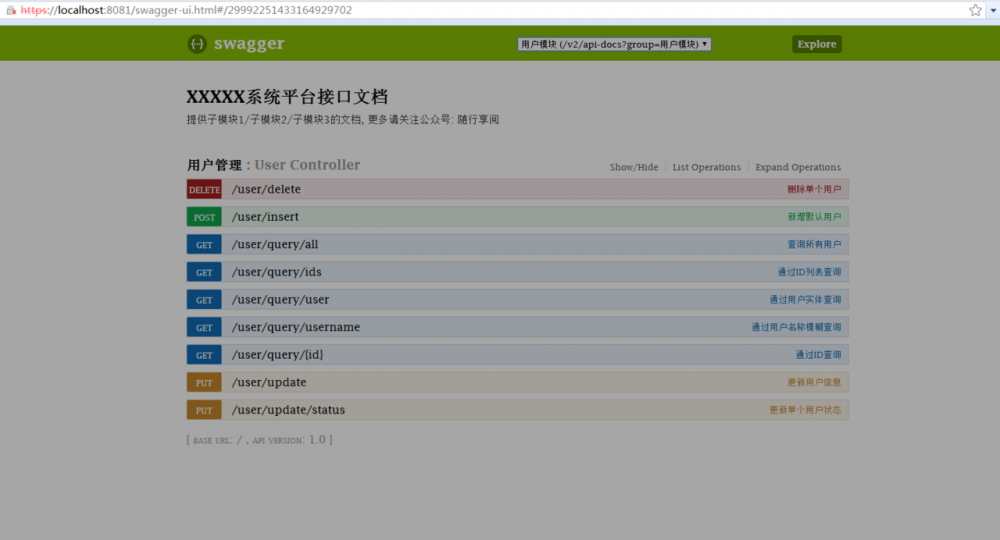Viewport: 1000px width, 540px height.
Task: Click PUT badge for /user/update/status
Action: (x=204, y=410)
